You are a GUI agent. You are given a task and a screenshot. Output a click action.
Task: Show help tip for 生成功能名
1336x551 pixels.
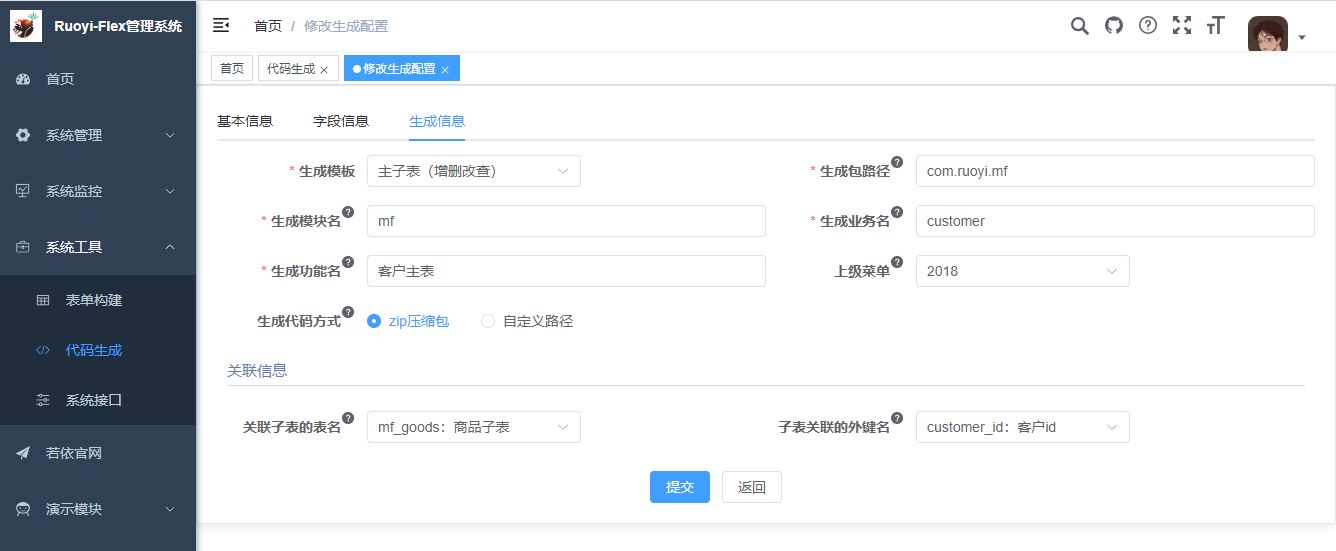[348, 262]
